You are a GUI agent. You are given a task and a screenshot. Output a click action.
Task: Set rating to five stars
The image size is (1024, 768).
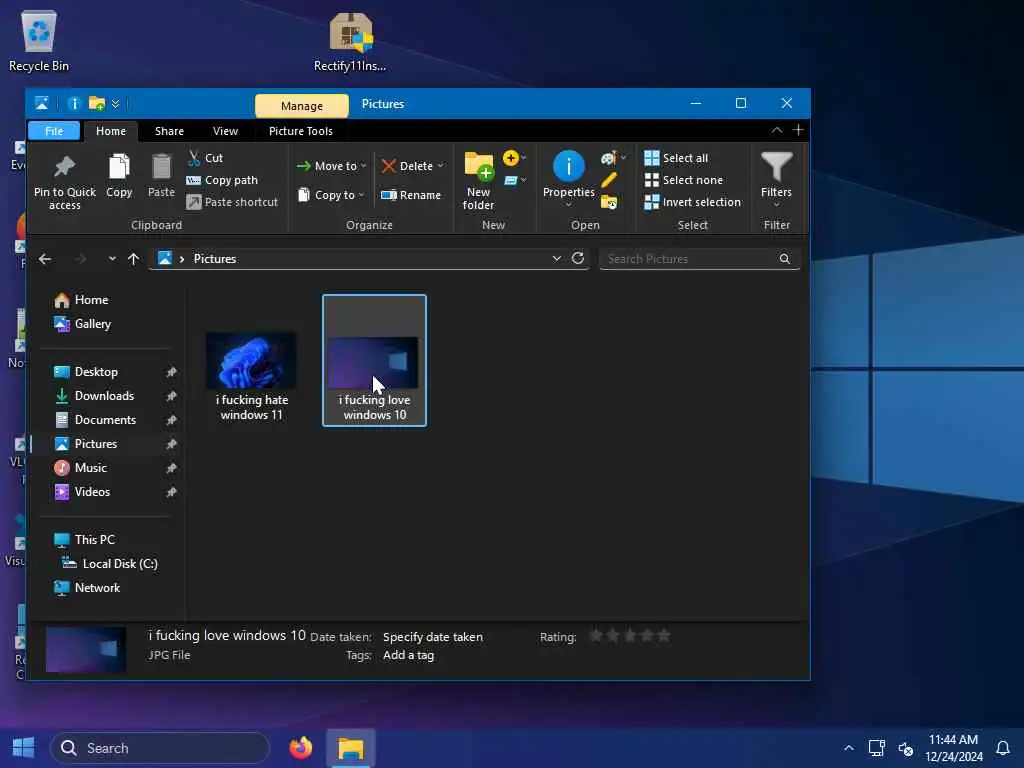click(664, 635)
